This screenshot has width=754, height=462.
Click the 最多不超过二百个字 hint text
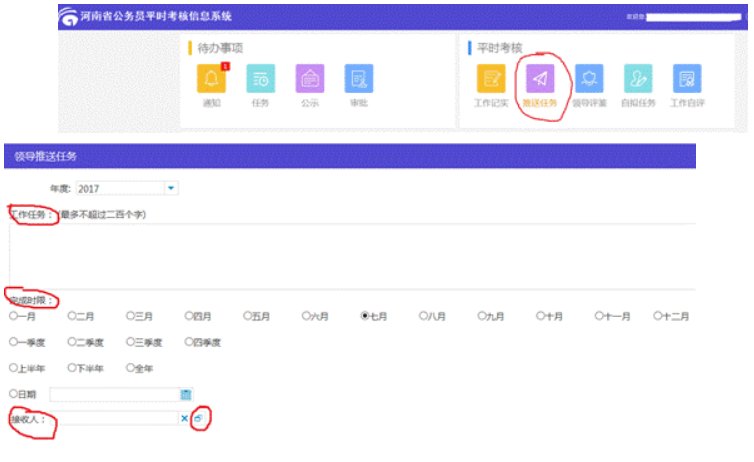tap(102, 214)
